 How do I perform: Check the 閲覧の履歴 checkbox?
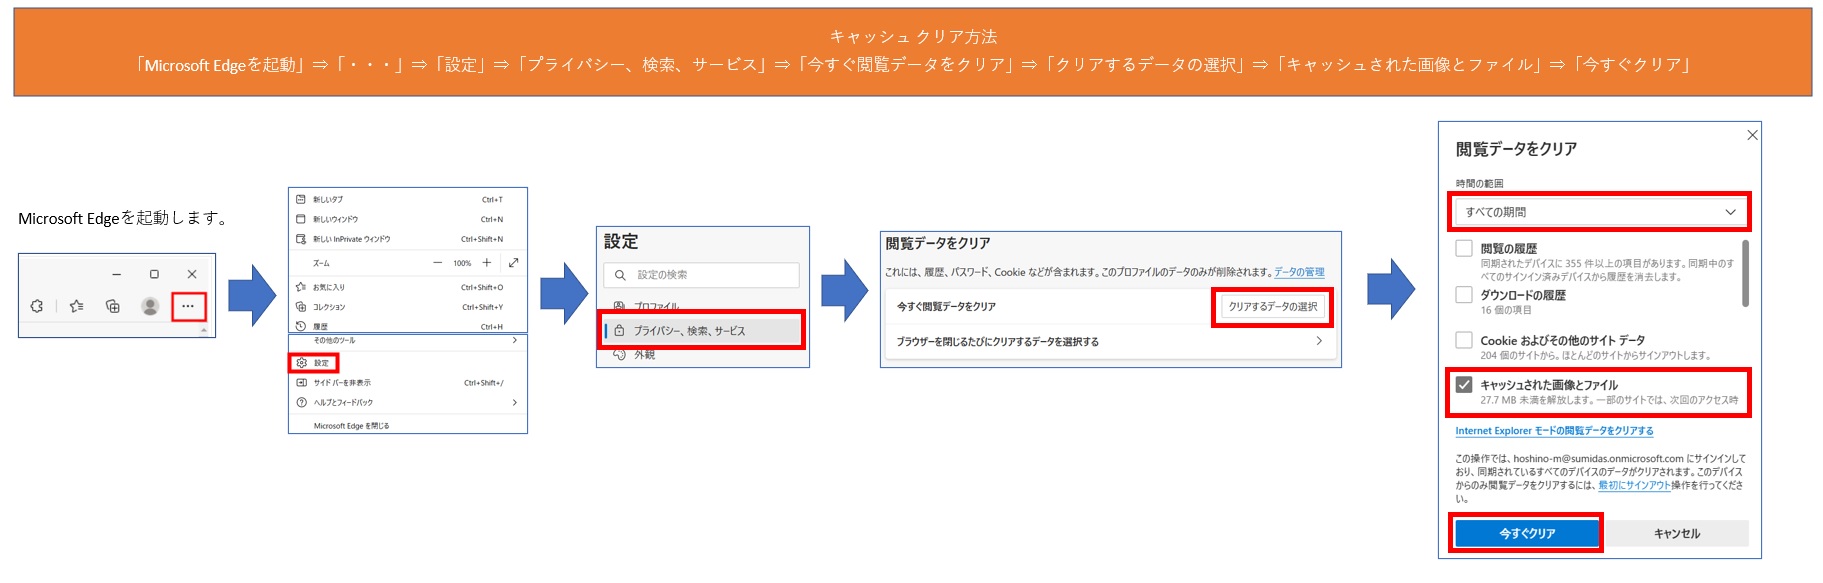pos(1464,249)
